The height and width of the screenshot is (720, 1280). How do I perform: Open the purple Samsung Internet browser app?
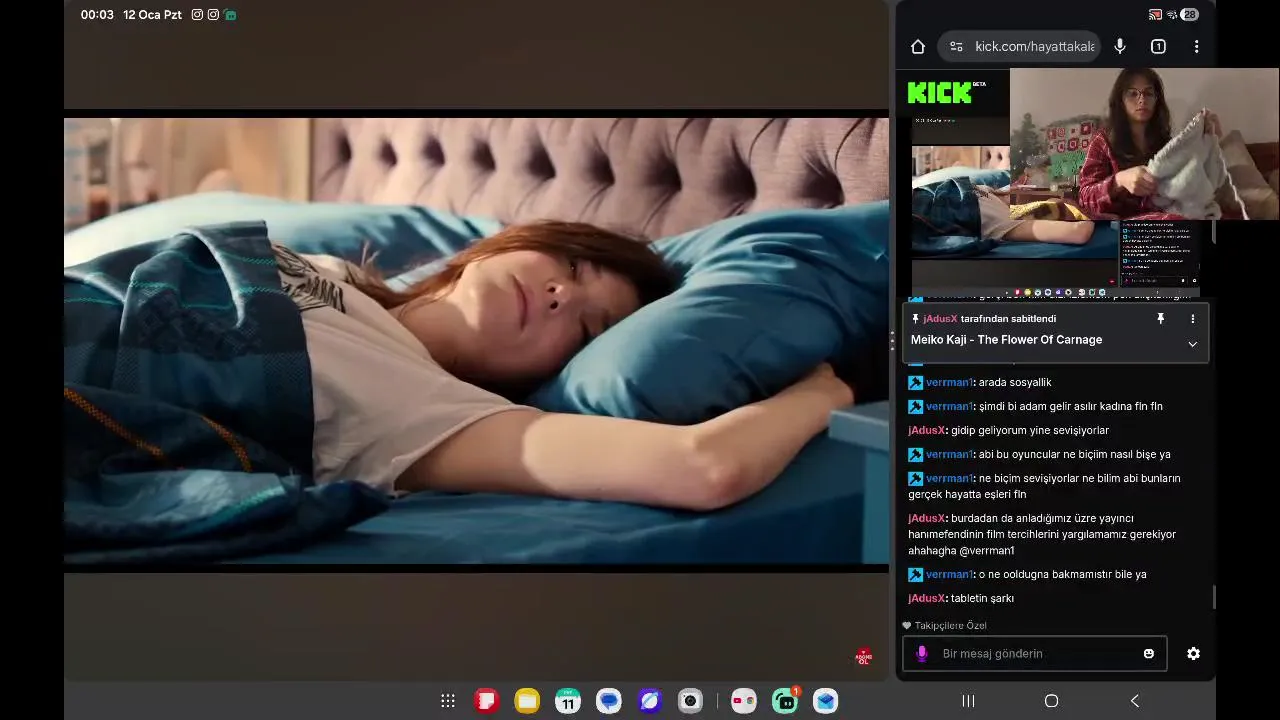[649, 701]
